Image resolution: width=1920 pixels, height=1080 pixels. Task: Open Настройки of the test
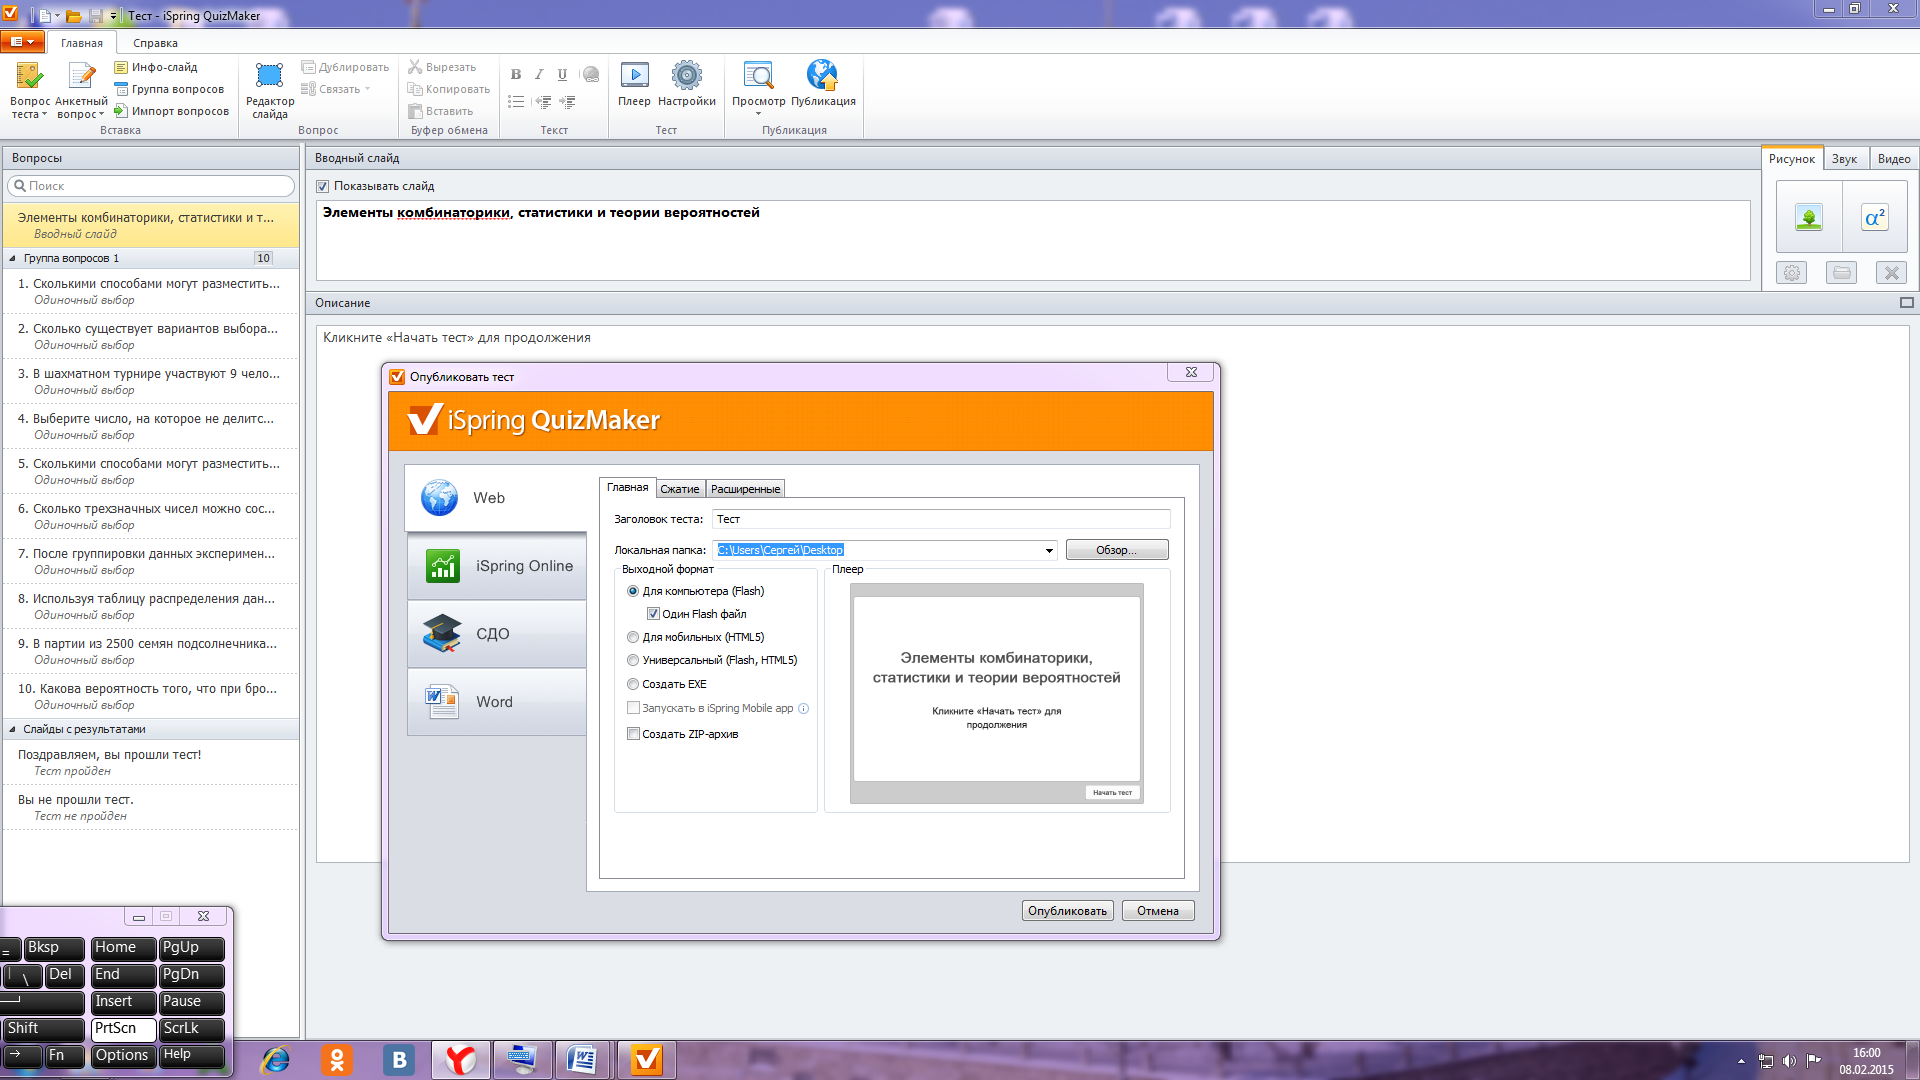point(687,84)
